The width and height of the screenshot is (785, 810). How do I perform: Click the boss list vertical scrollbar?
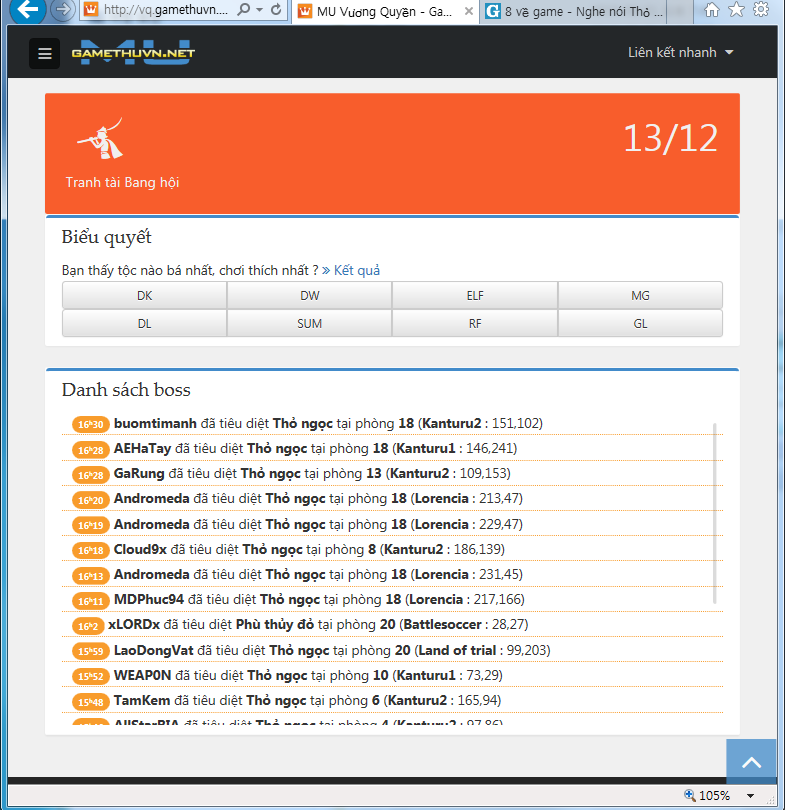(x=715, y=512)
